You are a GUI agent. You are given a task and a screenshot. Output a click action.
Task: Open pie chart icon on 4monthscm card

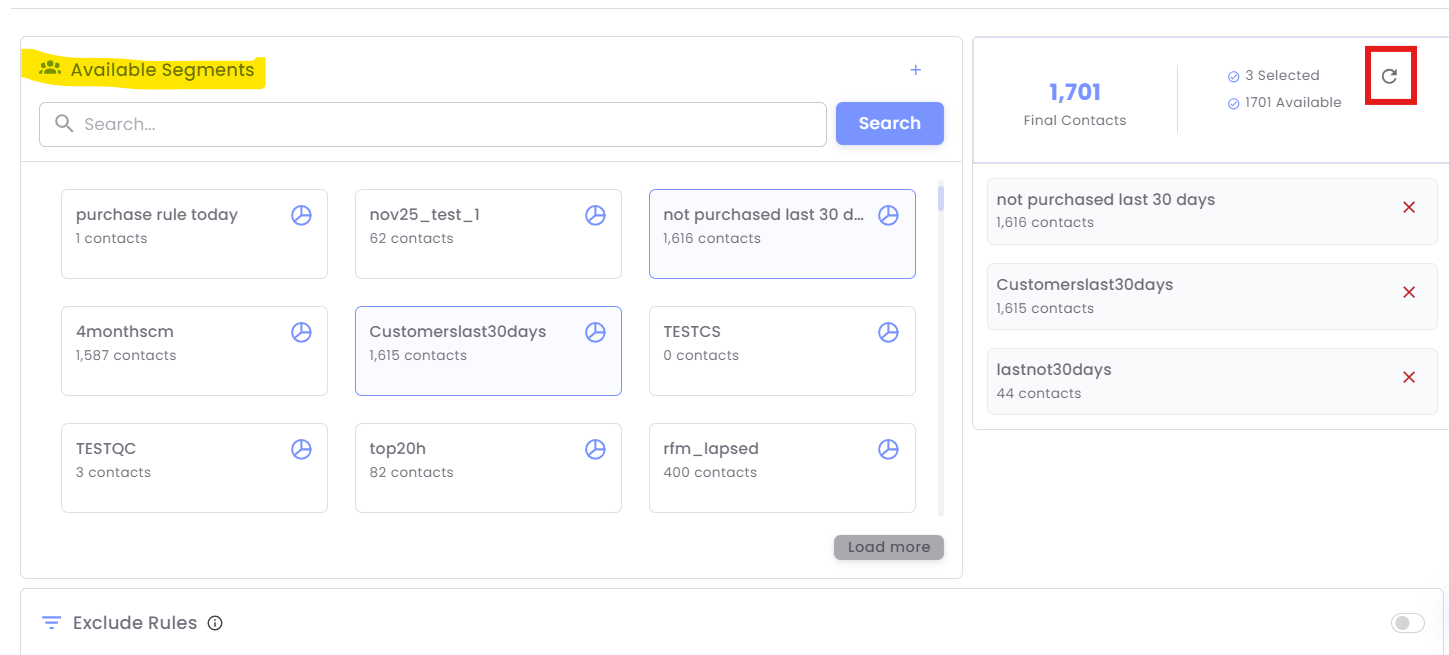(301, 332)
